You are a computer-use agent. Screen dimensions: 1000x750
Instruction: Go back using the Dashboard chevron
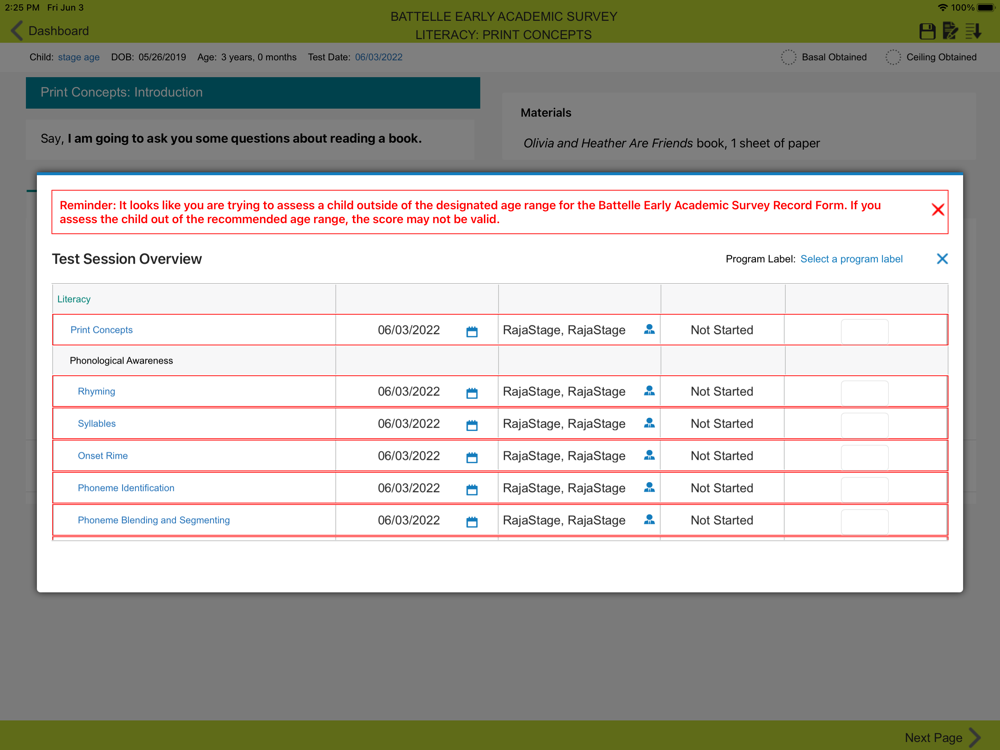pos(17,31)
